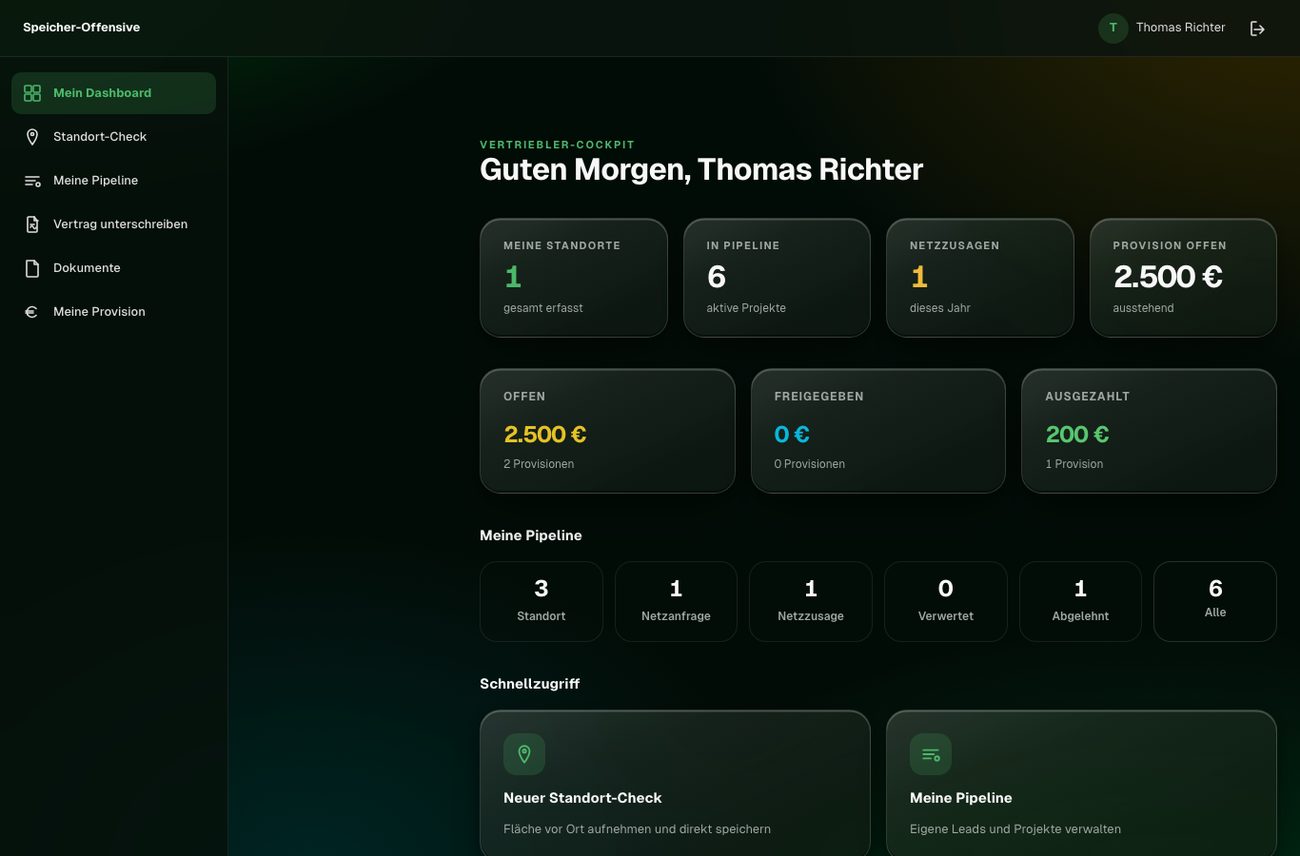Click the euro icon for Meine Provision
This screenshot has width=1300, height=856.
32,312
